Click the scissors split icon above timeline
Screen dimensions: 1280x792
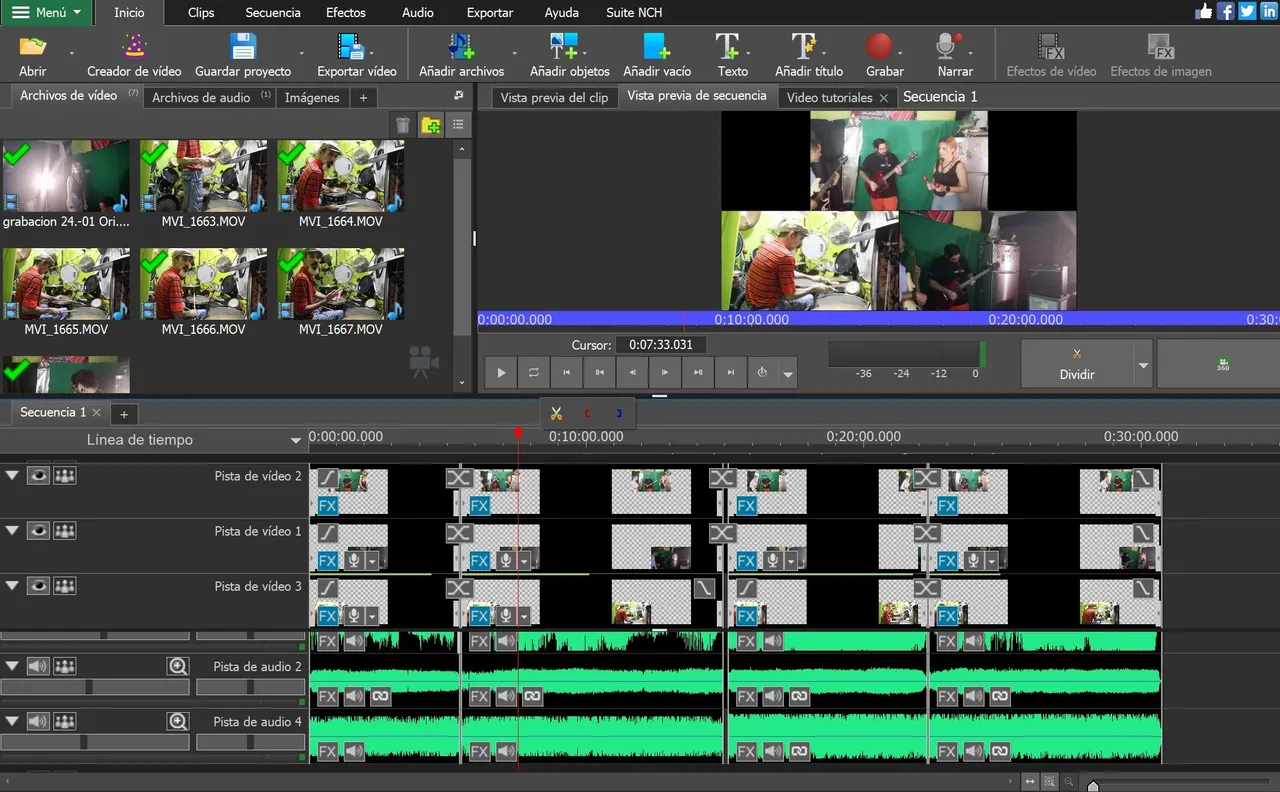click(557, 413)
